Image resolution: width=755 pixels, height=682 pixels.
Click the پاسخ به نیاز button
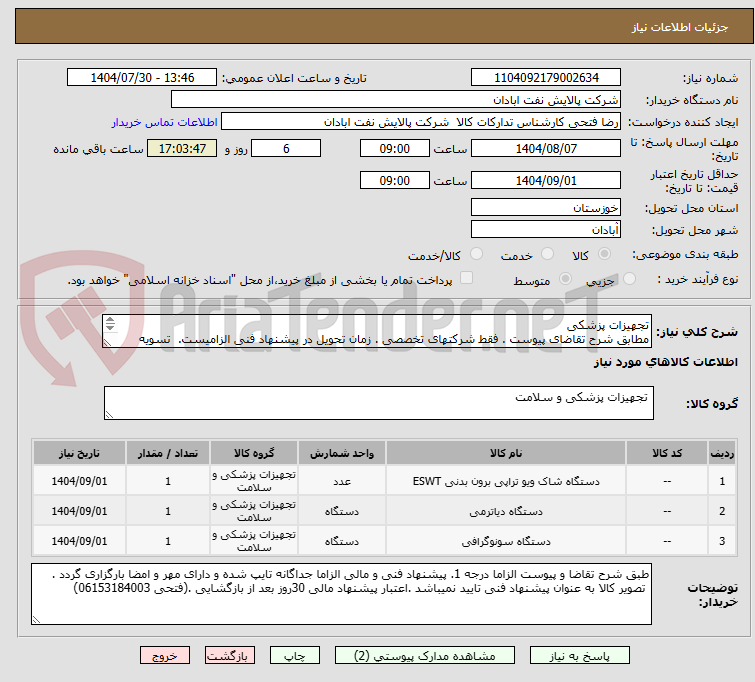tap(580, 656)
